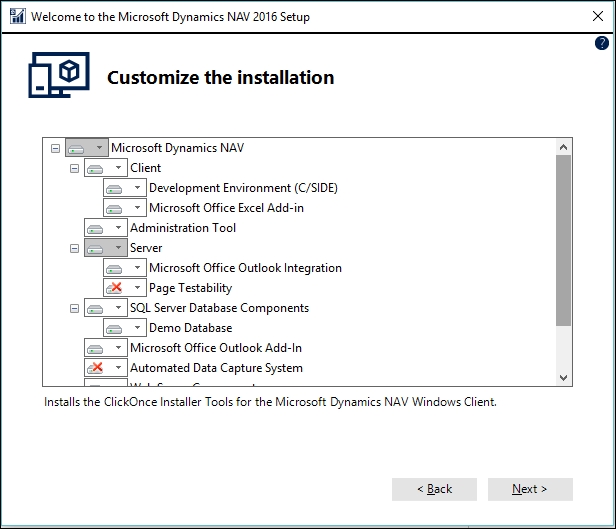Click the drive icon beside Server

click(95, 249)
